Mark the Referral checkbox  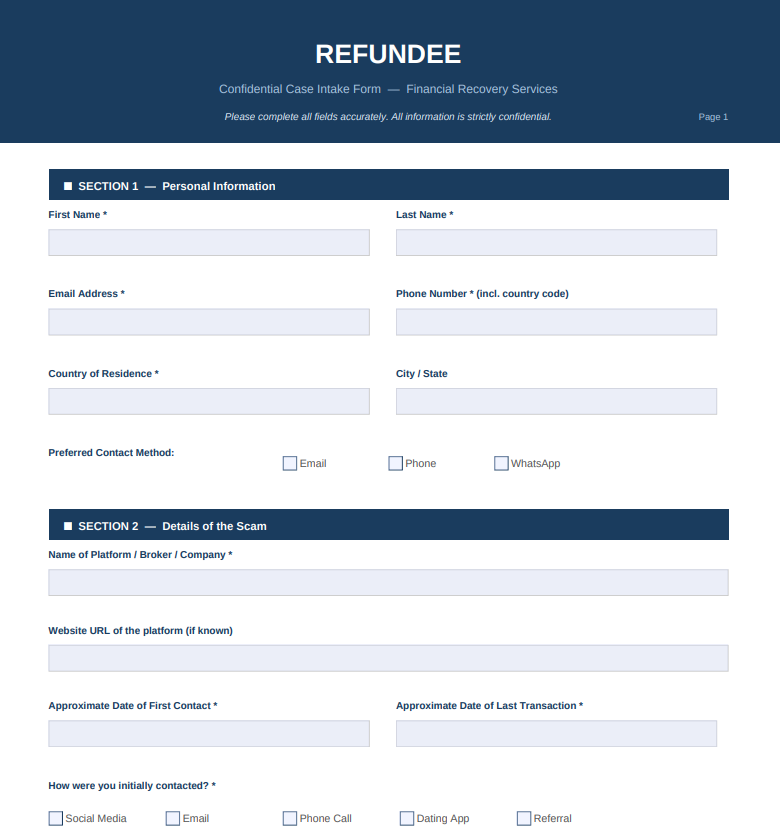pyautogui.click(x=524, y=818)
